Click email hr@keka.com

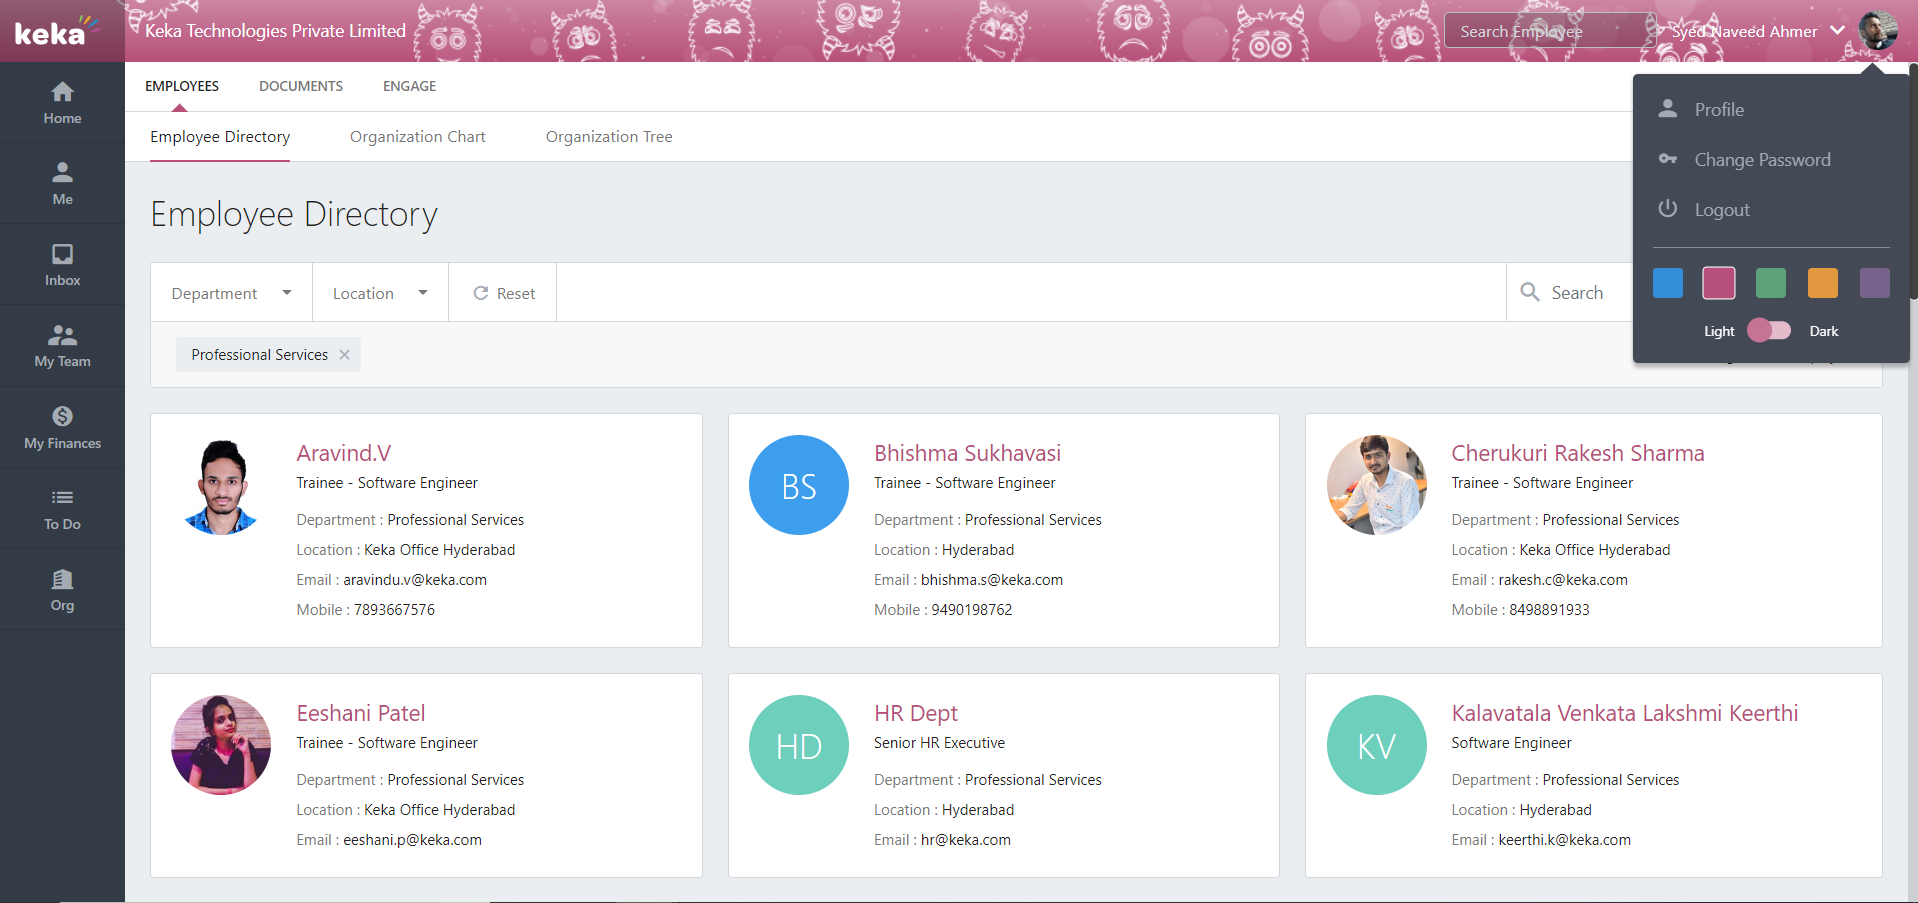[x=966, y=840]
